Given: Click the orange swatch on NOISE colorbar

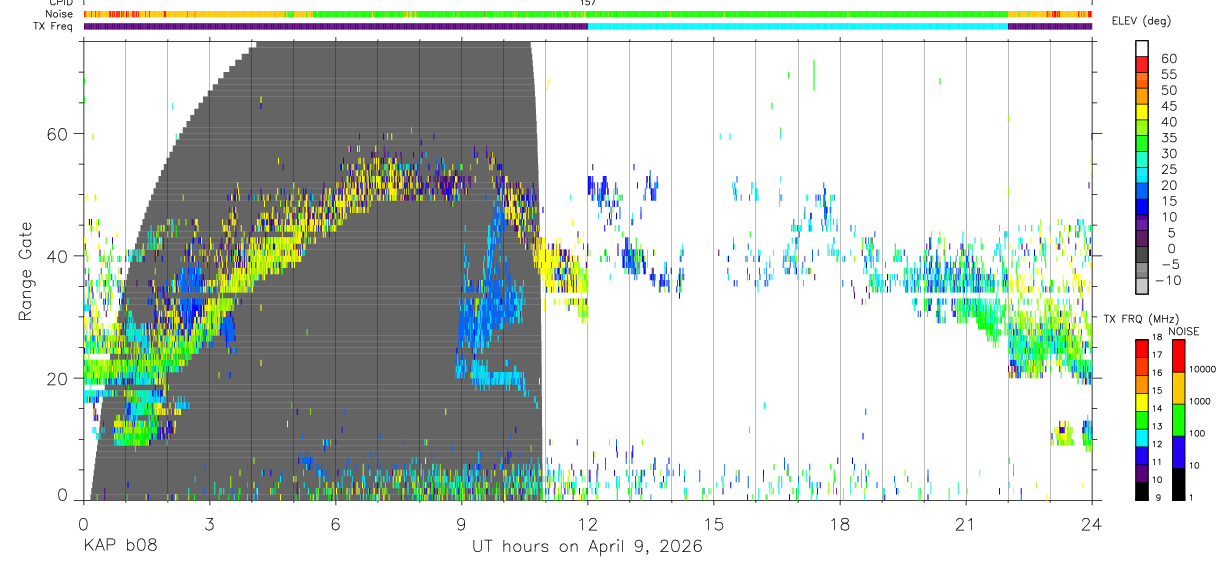Looking at the screenshot, I should tap(1177, 387).
